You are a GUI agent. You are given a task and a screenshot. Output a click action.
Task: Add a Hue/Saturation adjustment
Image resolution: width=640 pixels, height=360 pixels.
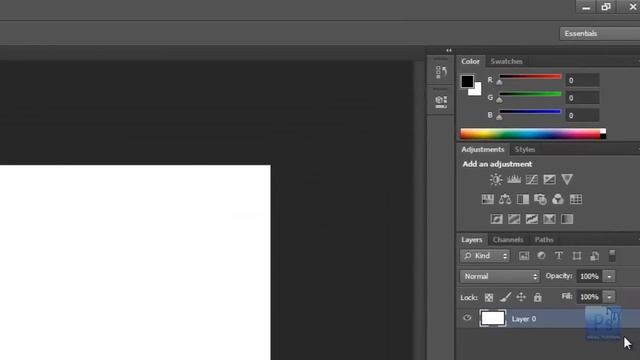click(x=487, y=199)
